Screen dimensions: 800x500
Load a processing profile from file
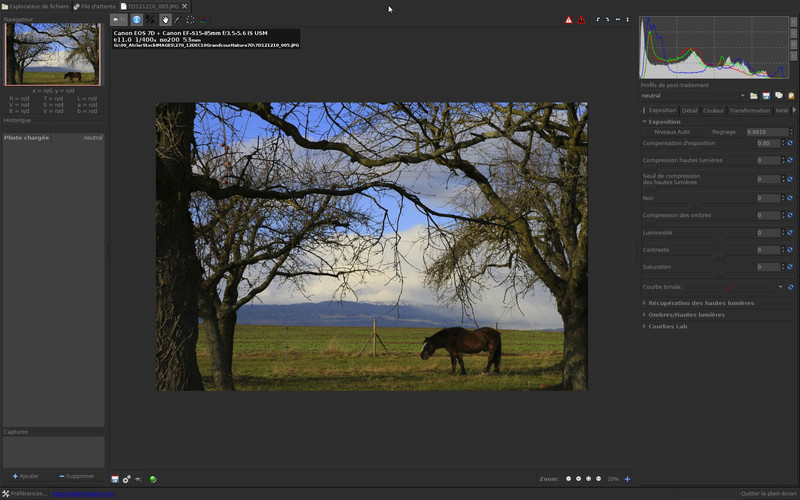pyautogui.click(x=753, y=95)
